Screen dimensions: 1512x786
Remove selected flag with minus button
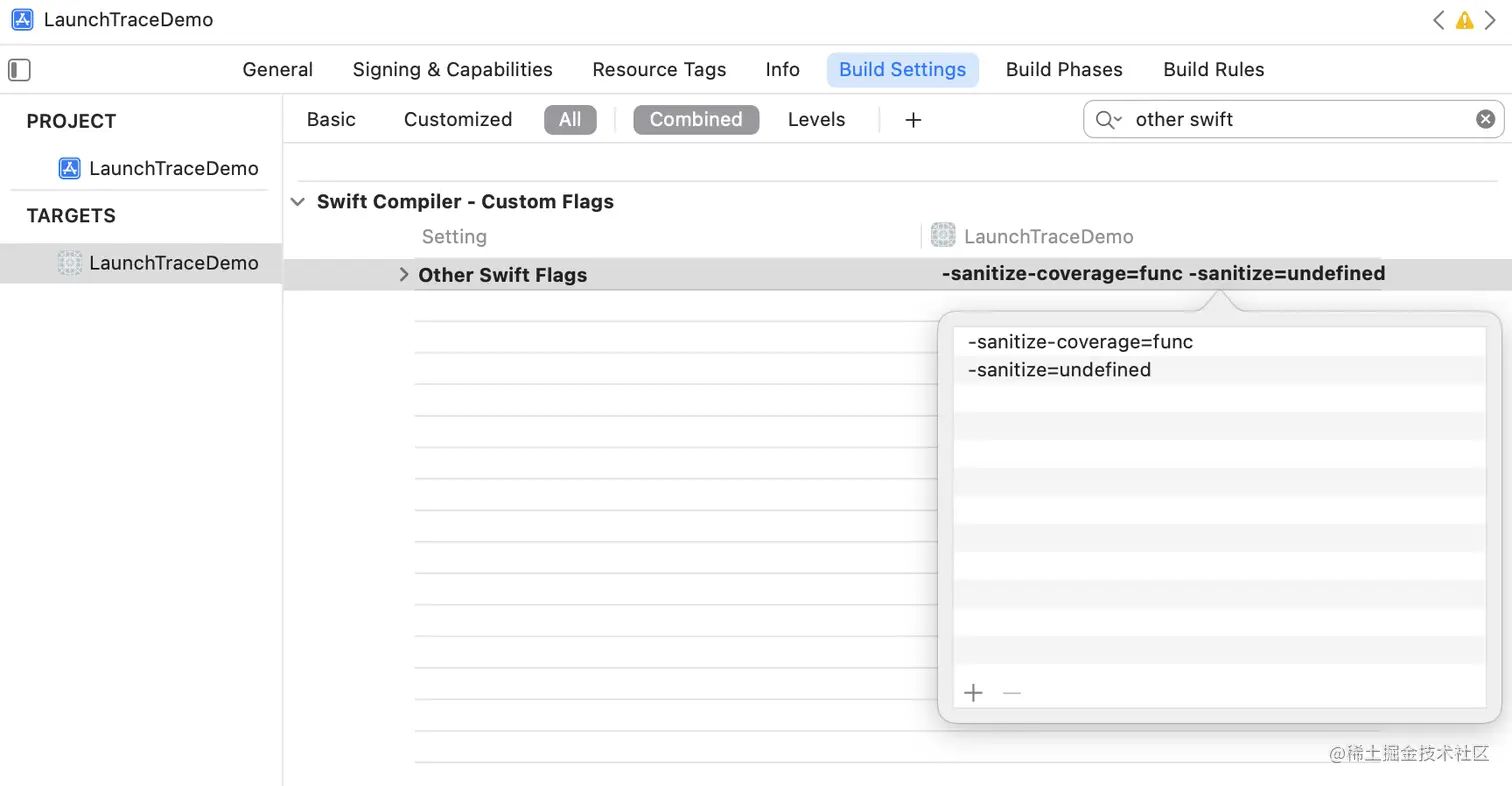tap(1012, 693)
